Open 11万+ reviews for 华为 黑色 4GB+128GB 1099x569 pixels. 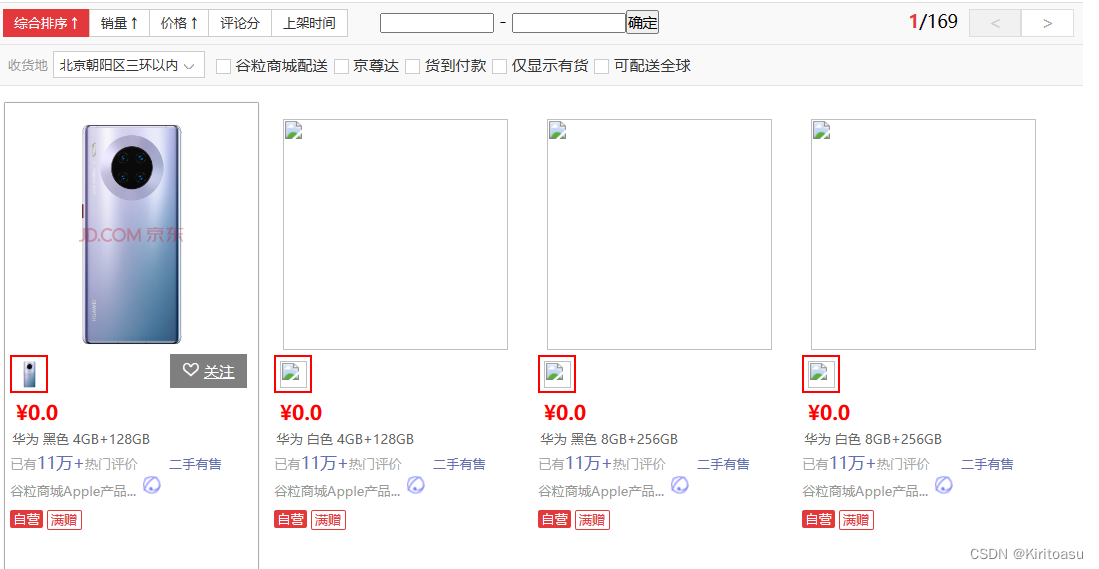click(60, 463)
